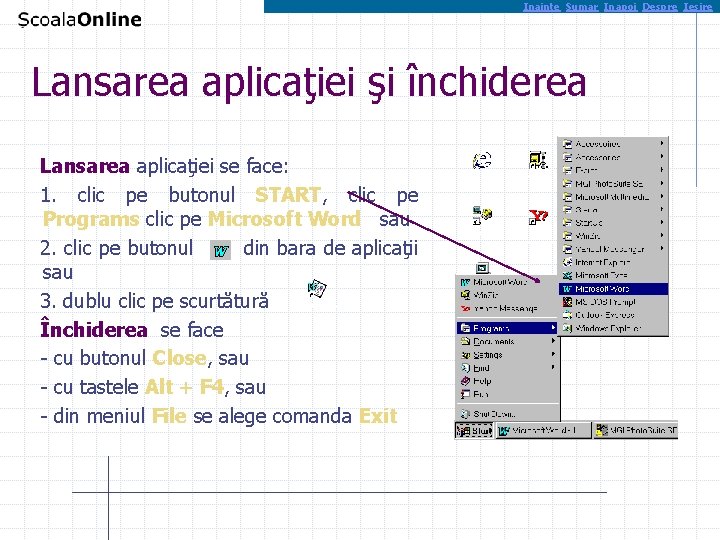Click Yahoo Messenger at top of Start menu
Image resolution: width=720 pixels, height=540 pixels.
(507, 309)
